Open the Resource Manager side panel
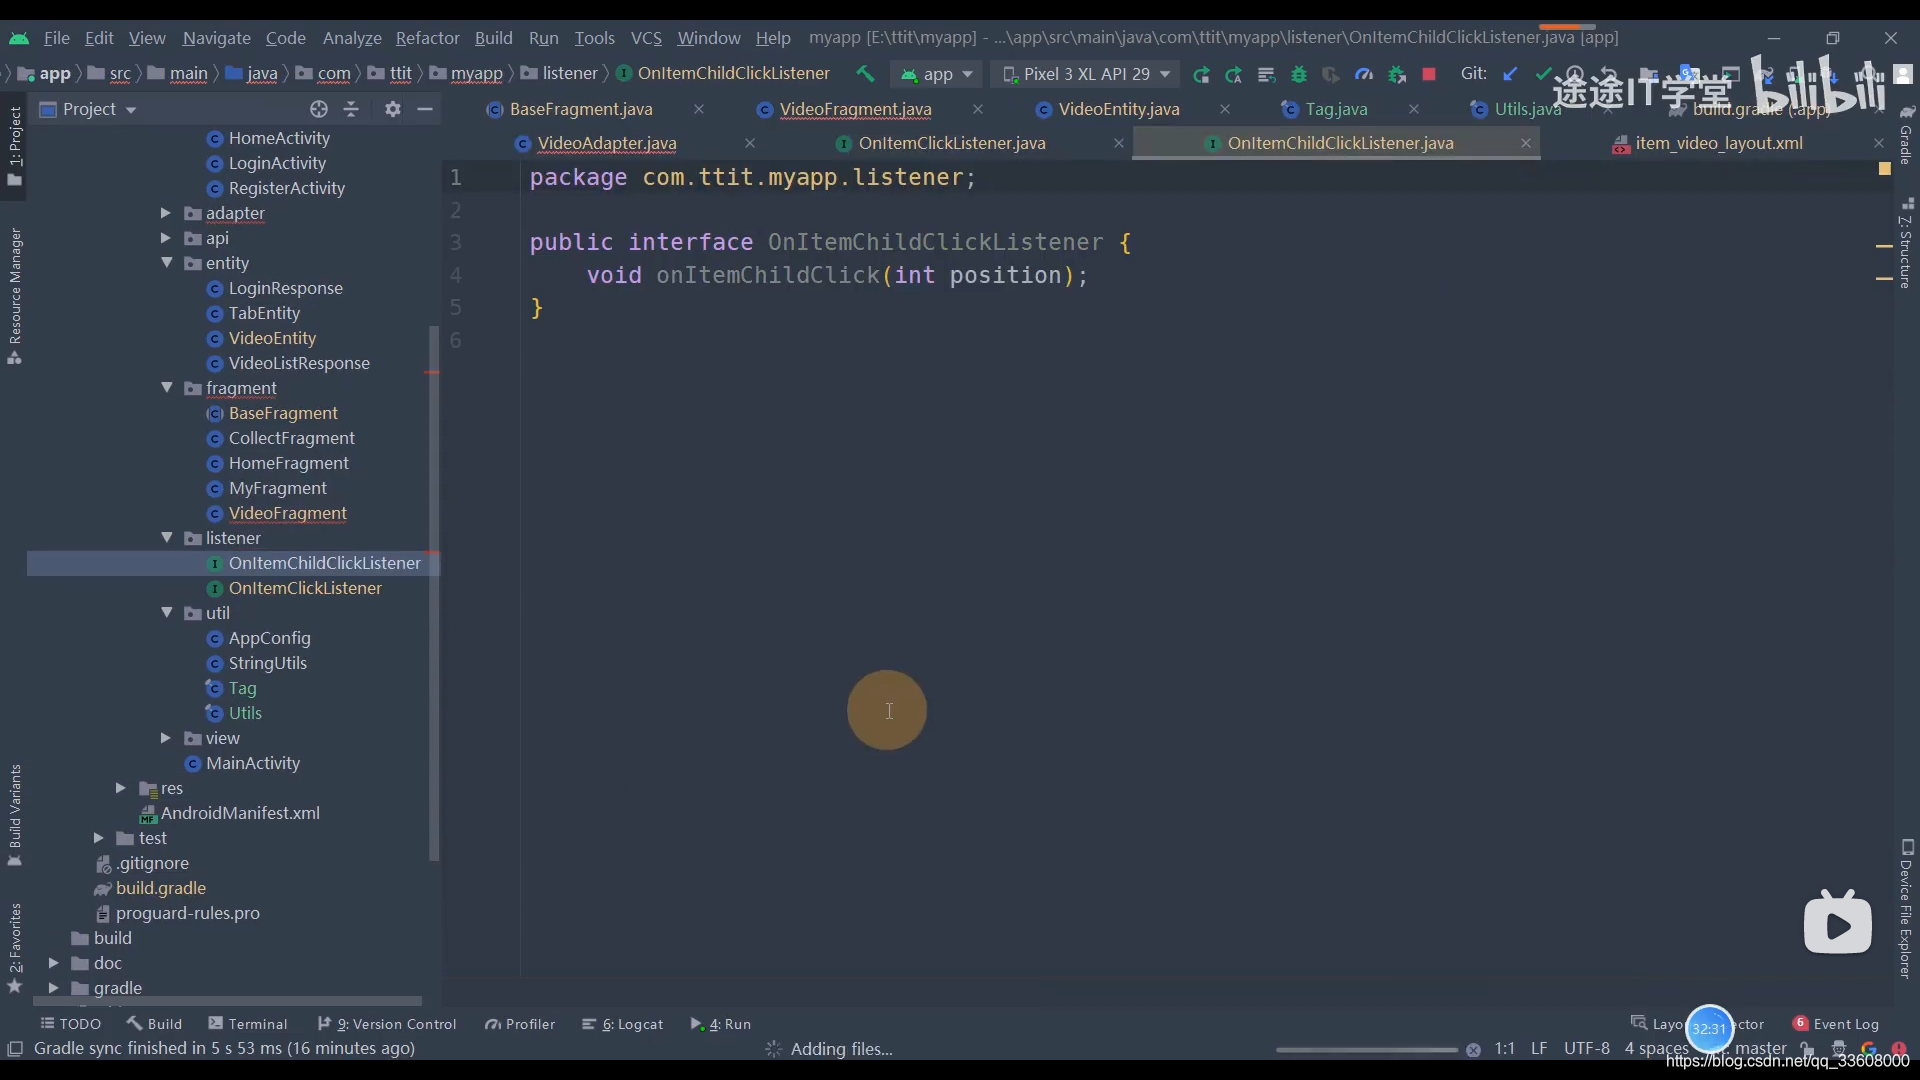The image size is (1920, 1080). tap(15, 296)
